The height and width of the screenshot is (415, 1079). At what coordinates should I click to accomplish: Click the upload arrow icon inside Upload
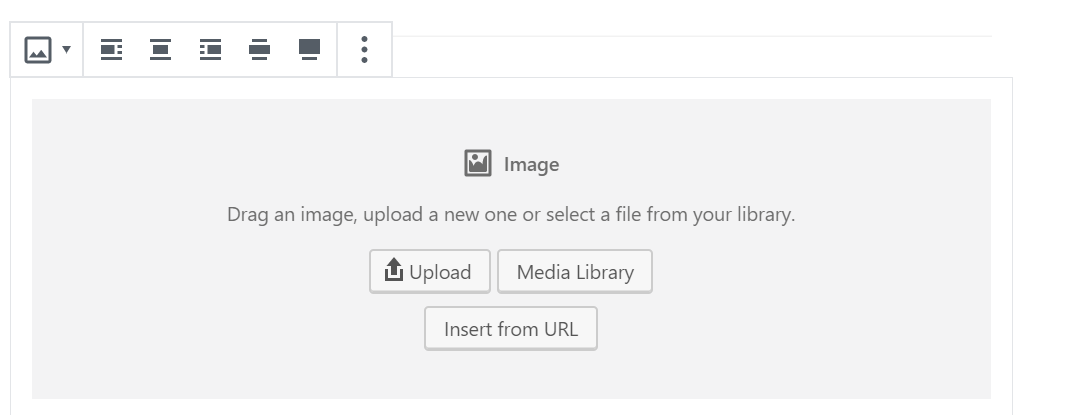393,270
